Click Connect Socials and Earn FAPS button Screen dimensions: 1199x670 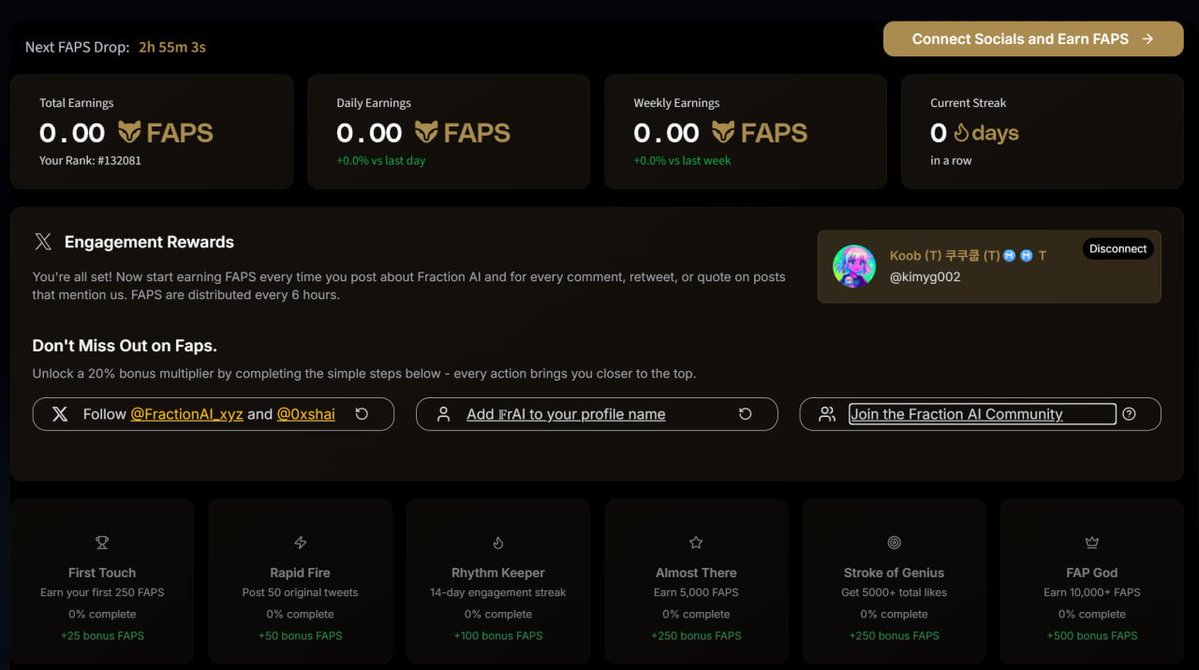point(1033,39)
